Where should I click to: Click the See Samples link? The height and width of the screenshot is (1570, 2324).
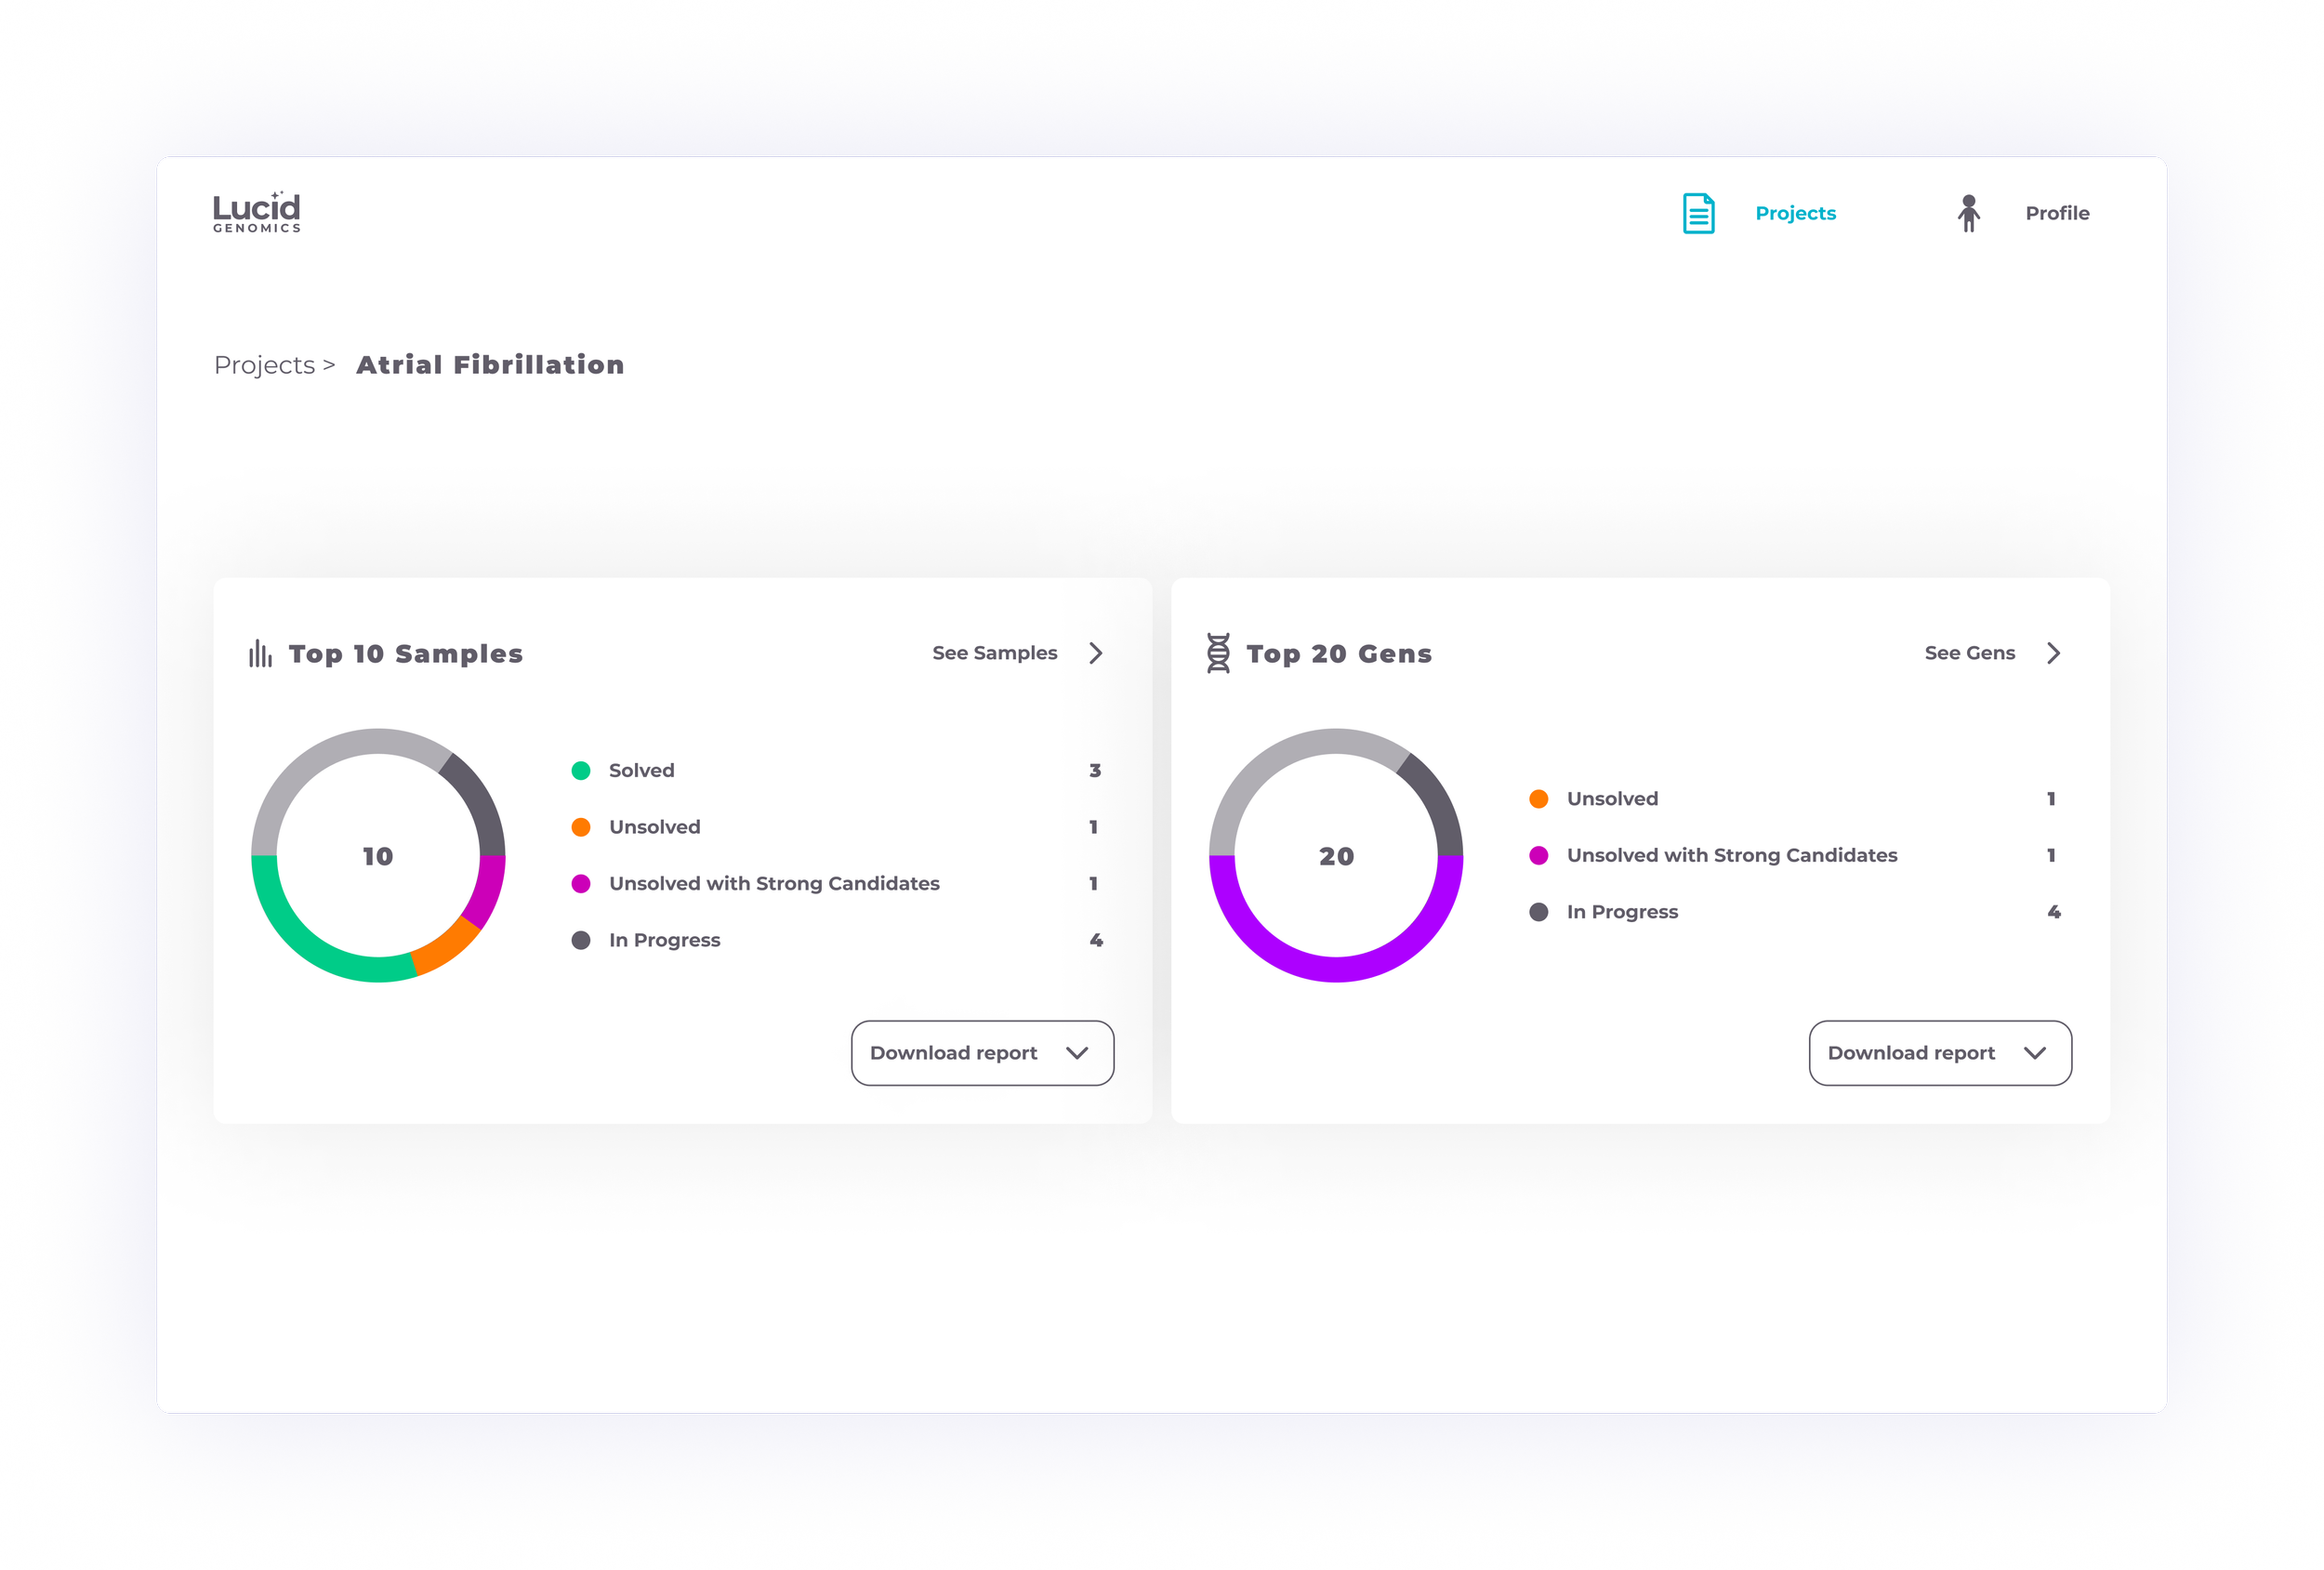tap(994, 653)
